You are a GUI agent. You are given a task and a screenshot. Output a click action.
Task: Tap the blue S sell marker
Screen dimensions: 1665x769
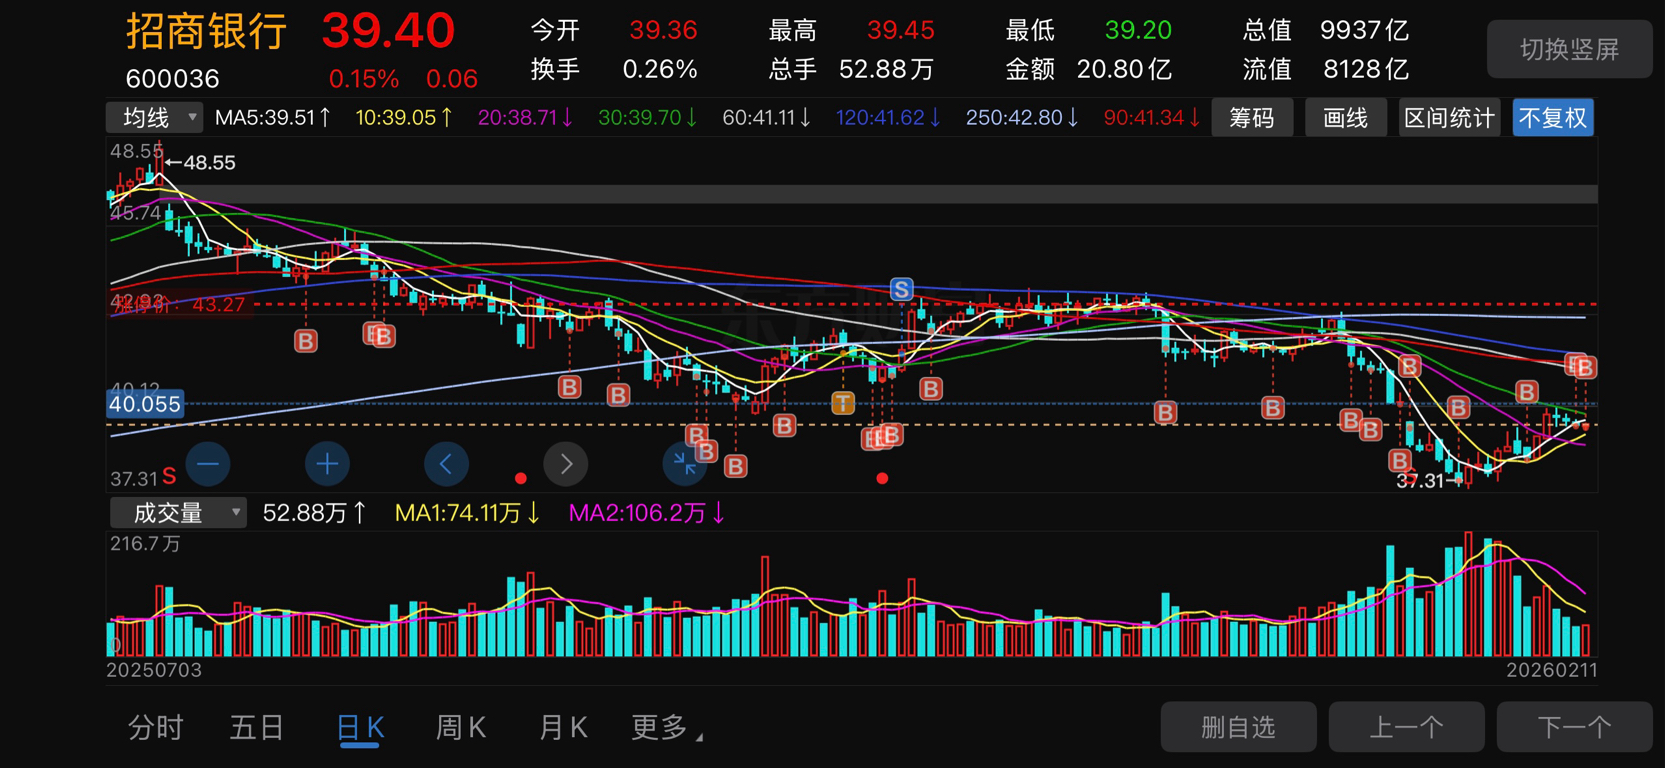click(901, 290)
